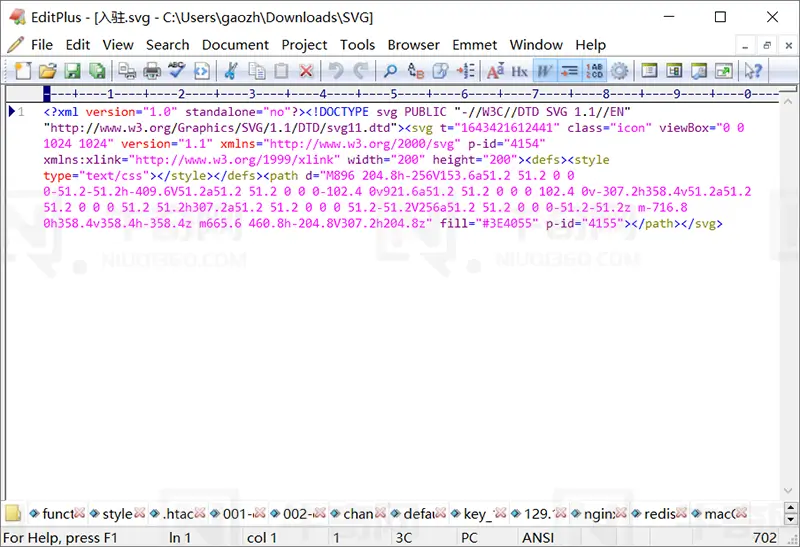The image size is (800, 547).
Task: Open the View menu
Action: tap(118, 45)
